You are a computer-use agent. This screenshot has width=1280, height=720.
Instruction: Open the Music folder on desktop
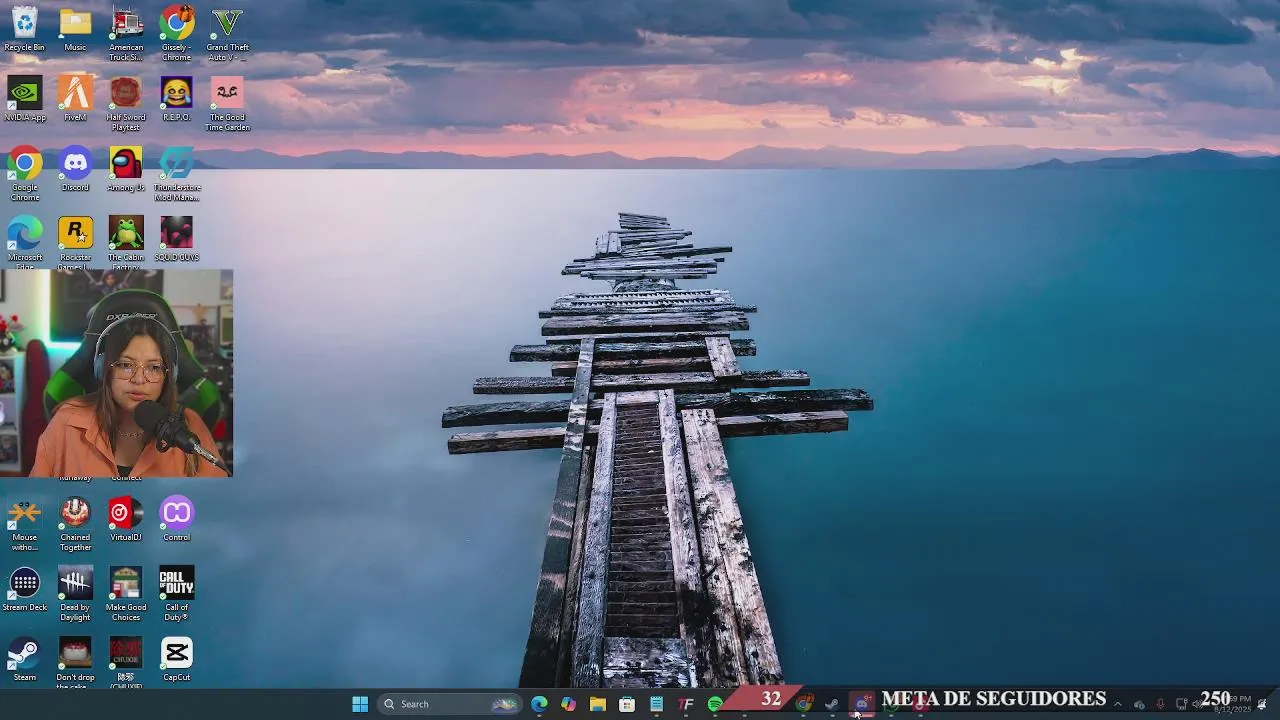pyautogui.click(x=75, y=30)
